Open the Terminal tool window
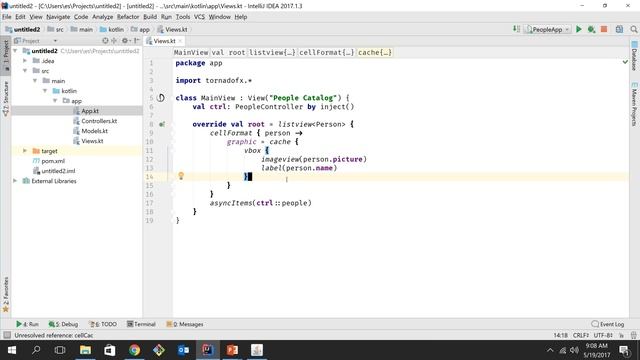The image size is (640, 360). [141, 324]
